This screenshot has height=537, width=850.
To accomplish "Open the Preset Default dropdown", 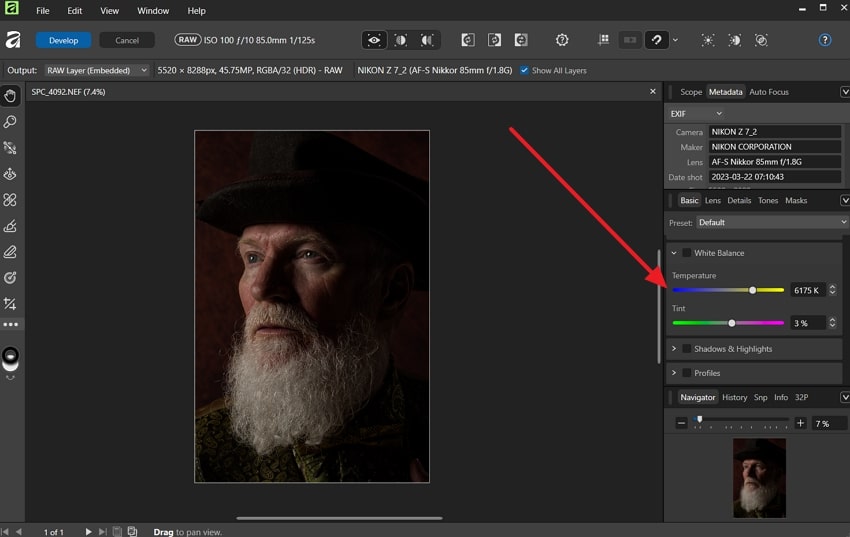I will click(x=770, y=223).
